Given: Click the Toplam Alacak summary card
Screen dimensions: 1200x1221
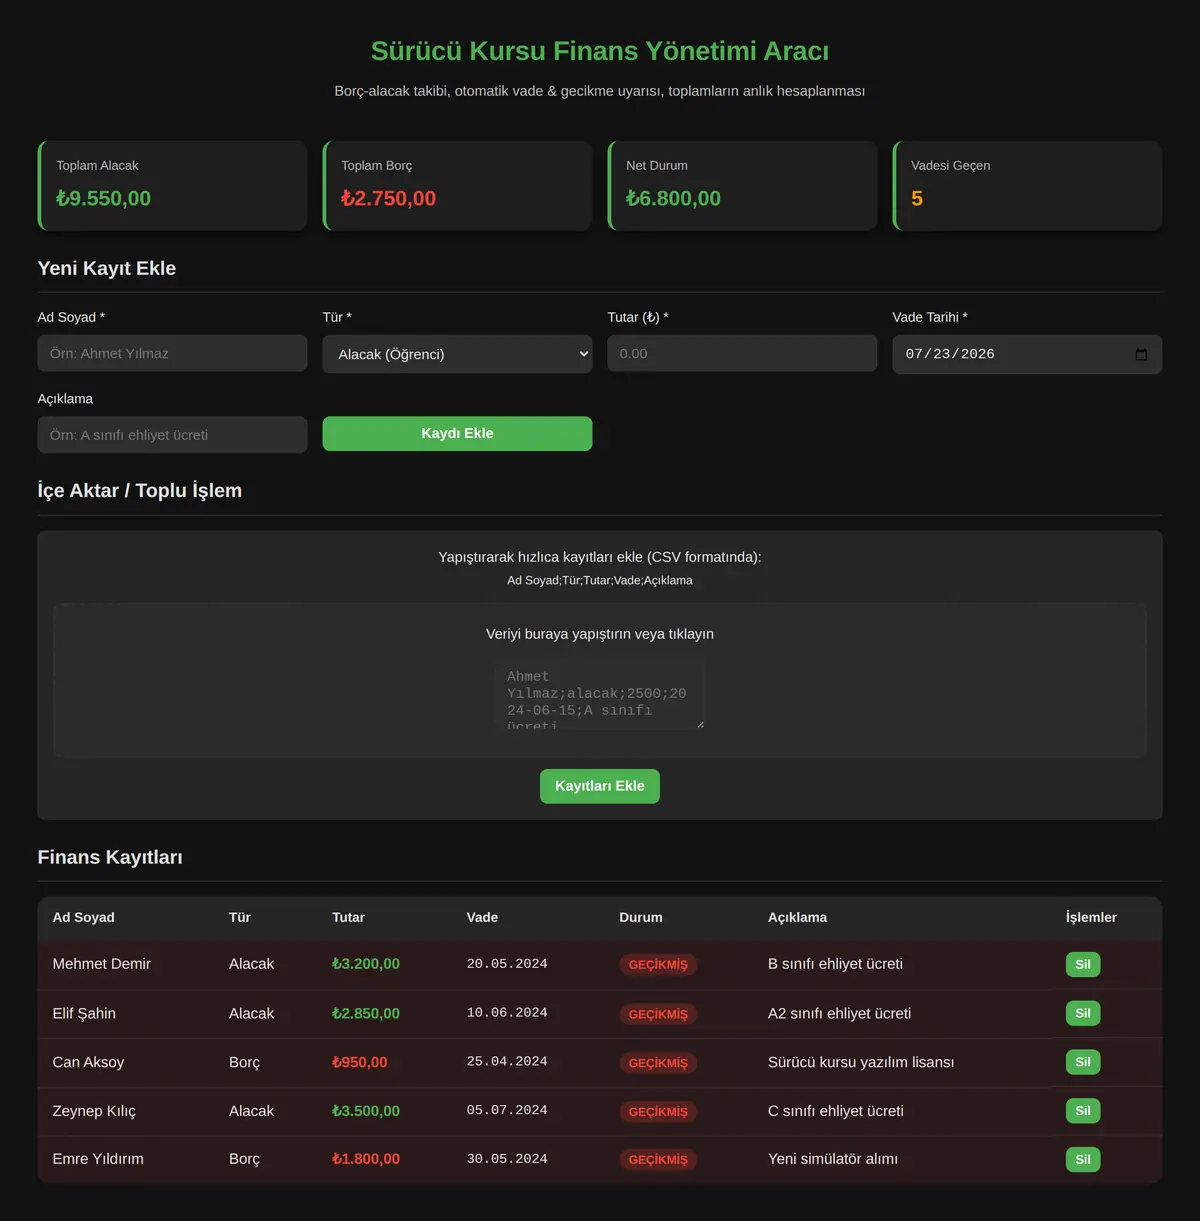Looking at the screenshot, I should coord(172,185).
